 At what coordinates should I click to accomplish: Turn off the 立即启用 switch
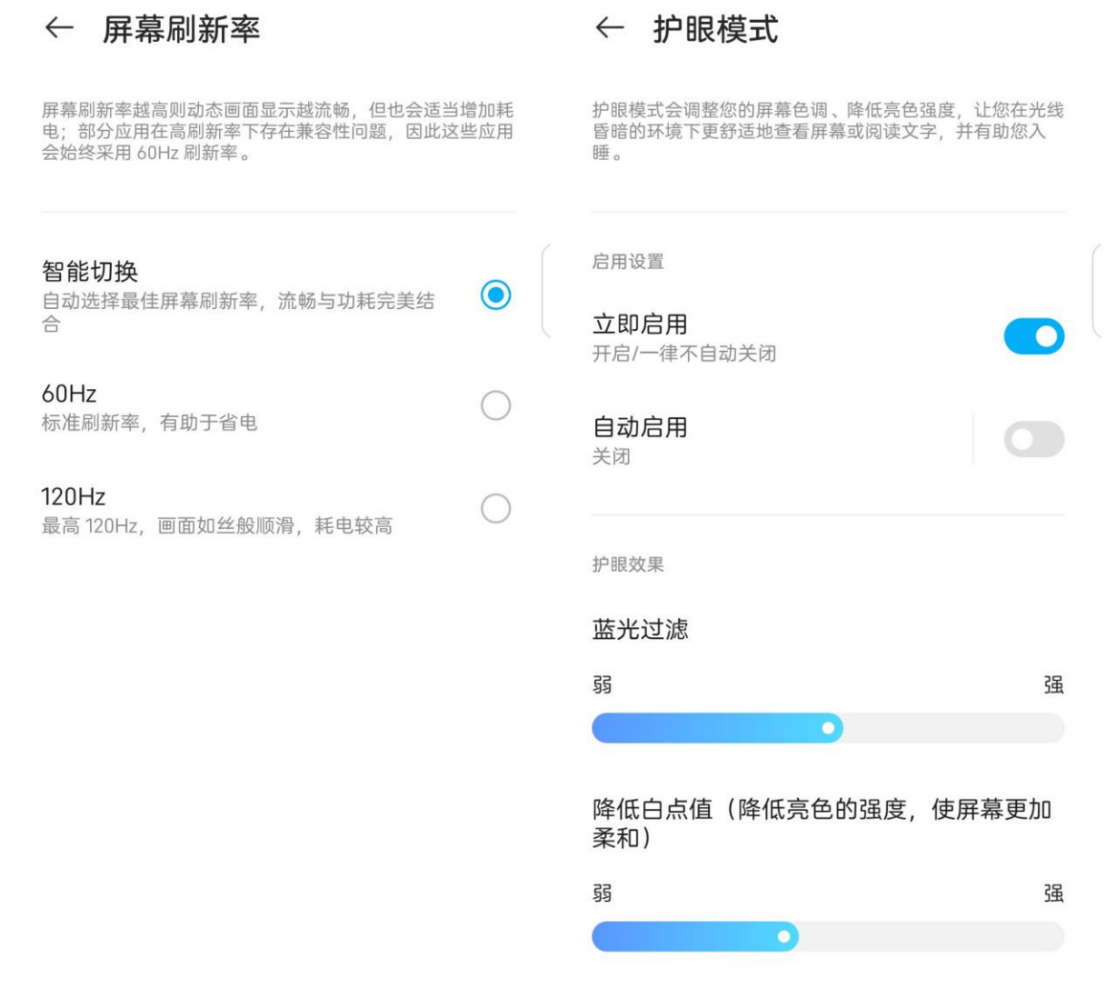tap(1034, 336)
